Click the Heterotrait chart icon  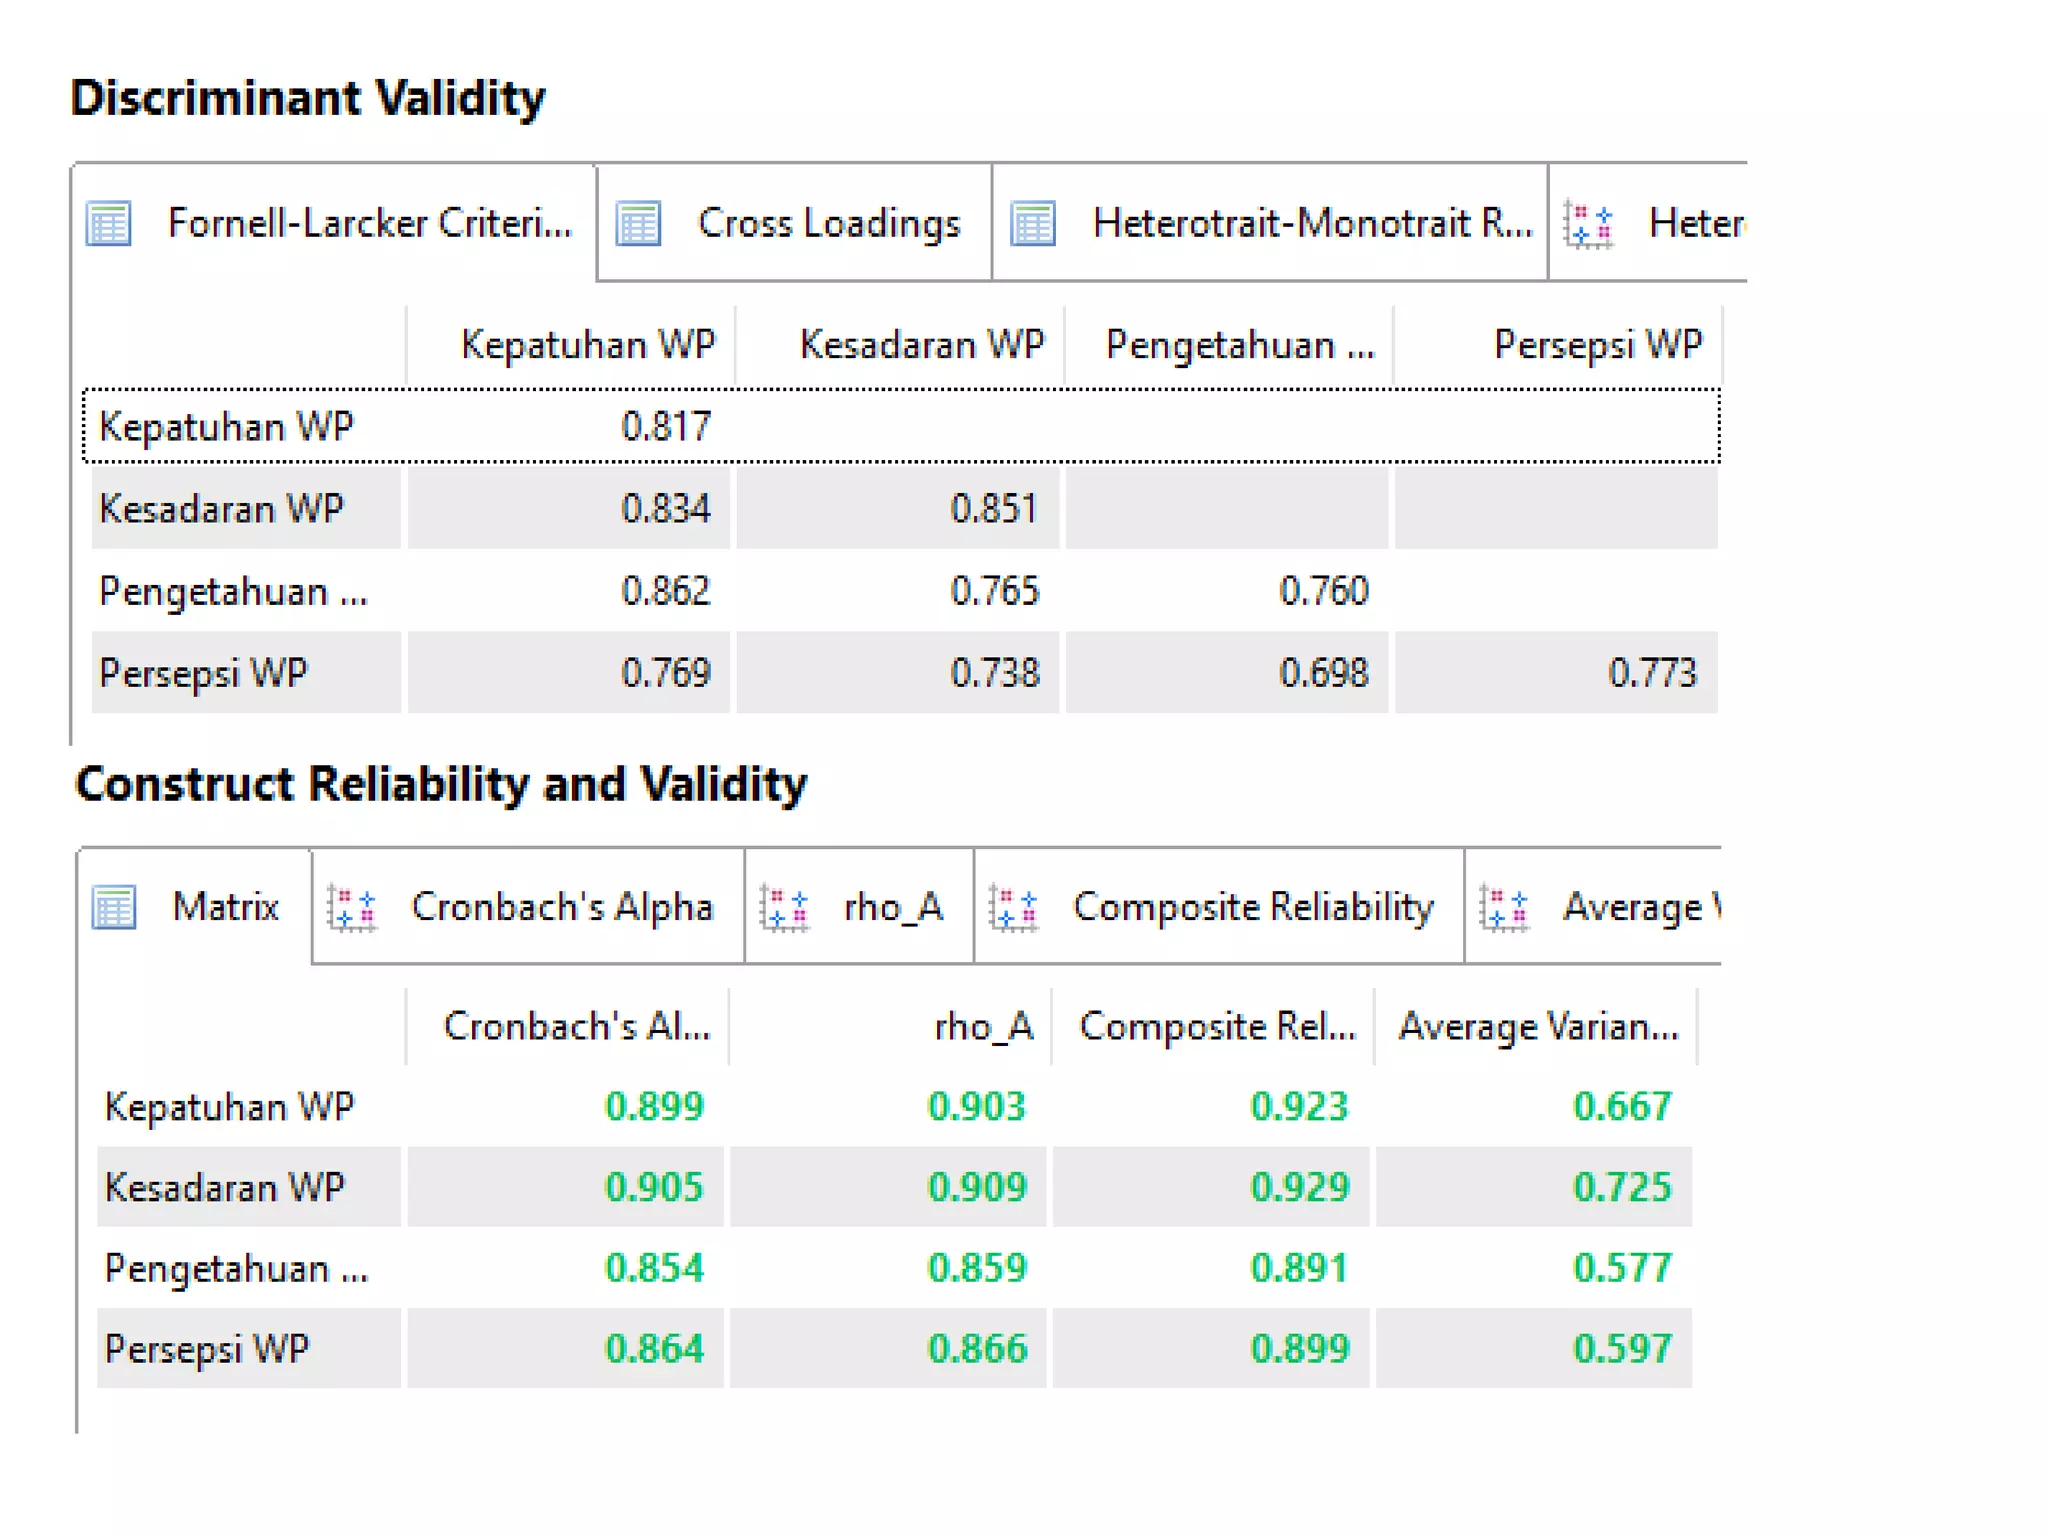(1589, 224)
